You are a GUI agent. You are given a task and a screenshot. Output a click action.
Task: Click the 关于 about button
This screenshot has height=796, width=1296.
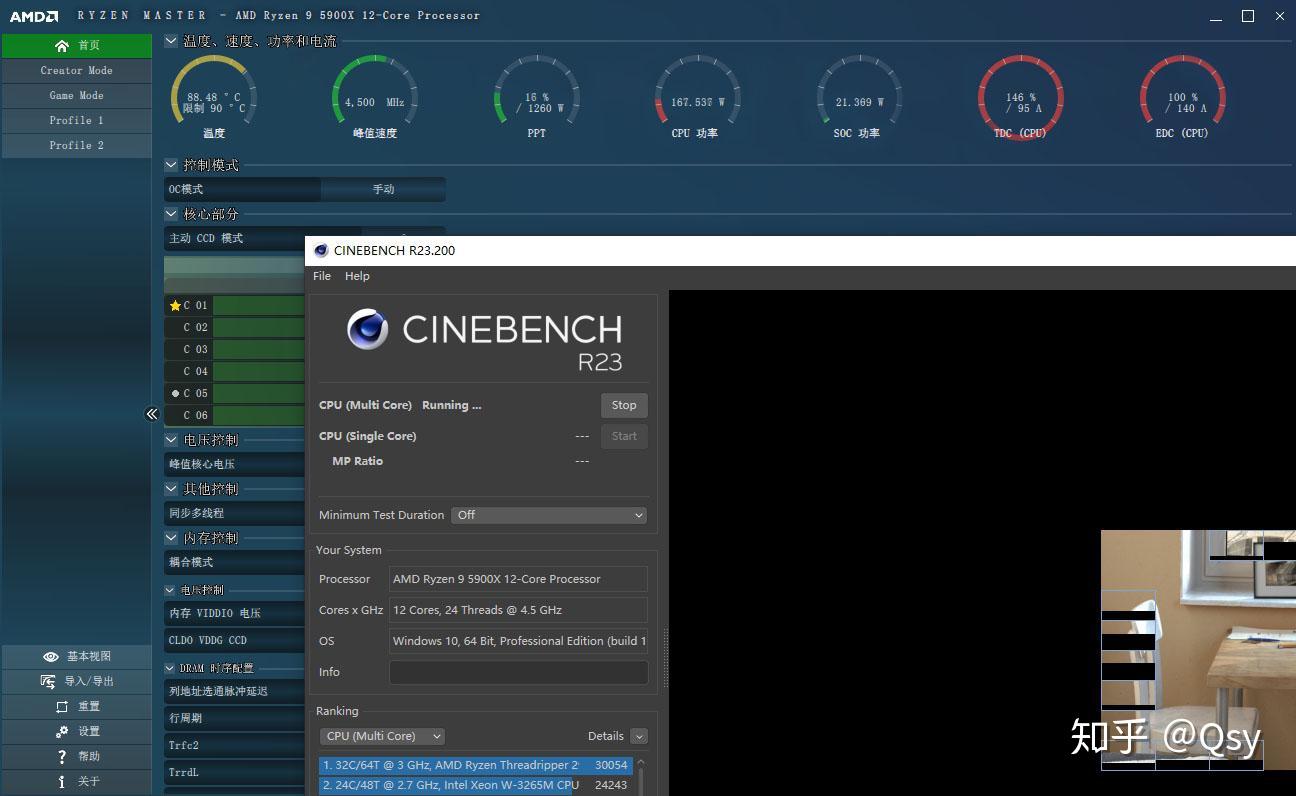click(77, 782)
